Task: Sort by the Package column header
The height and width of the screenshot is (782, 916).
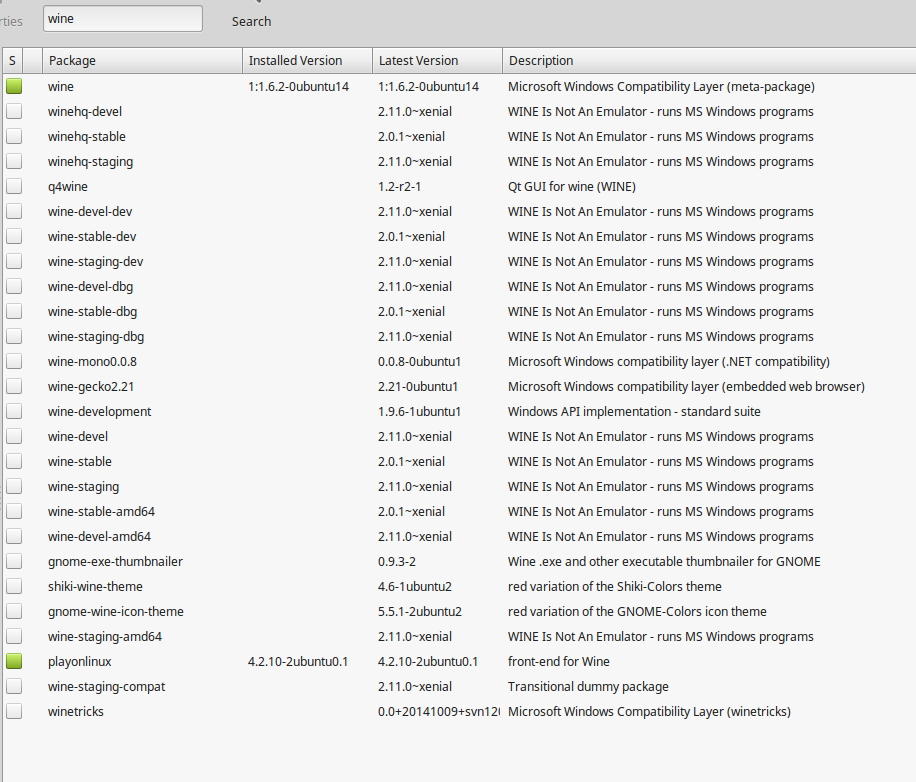Action: pos(143,61)
